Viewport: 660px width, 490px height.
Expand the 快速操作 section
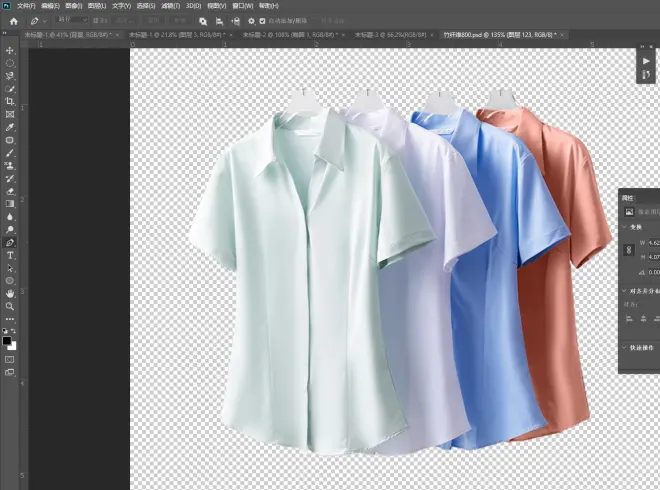coord(623,348)
